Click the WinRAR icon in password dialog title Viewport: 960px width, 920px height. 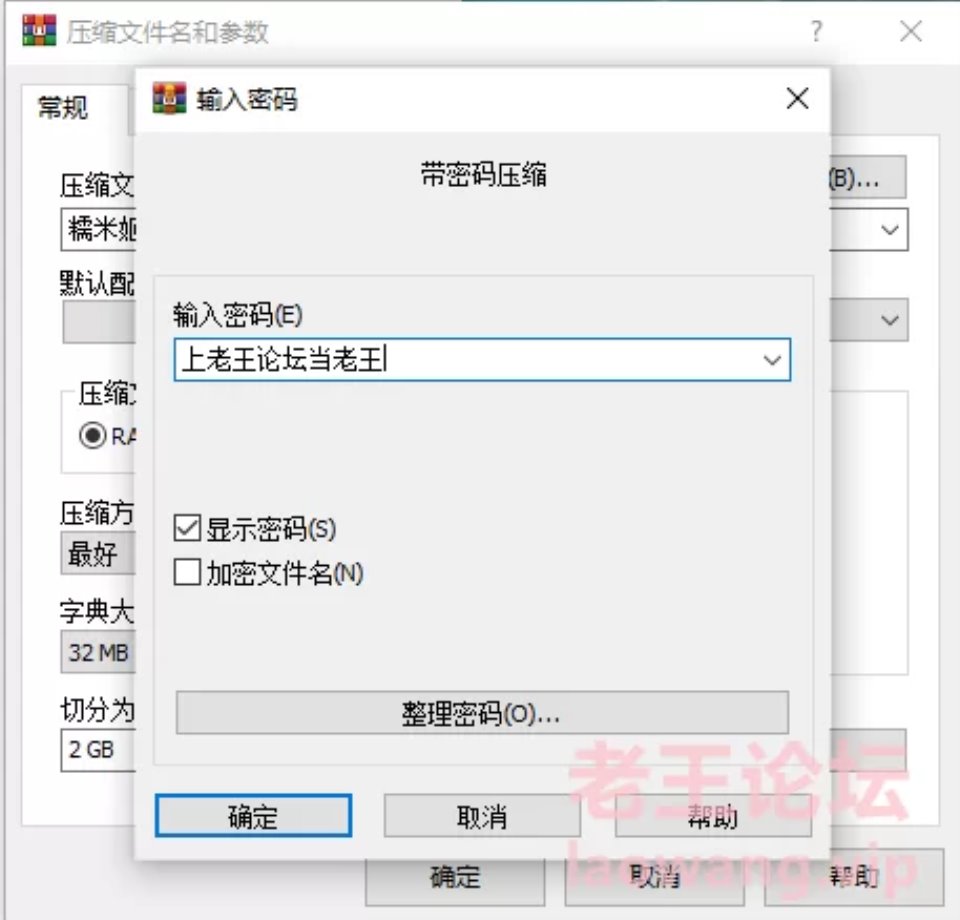169,98
